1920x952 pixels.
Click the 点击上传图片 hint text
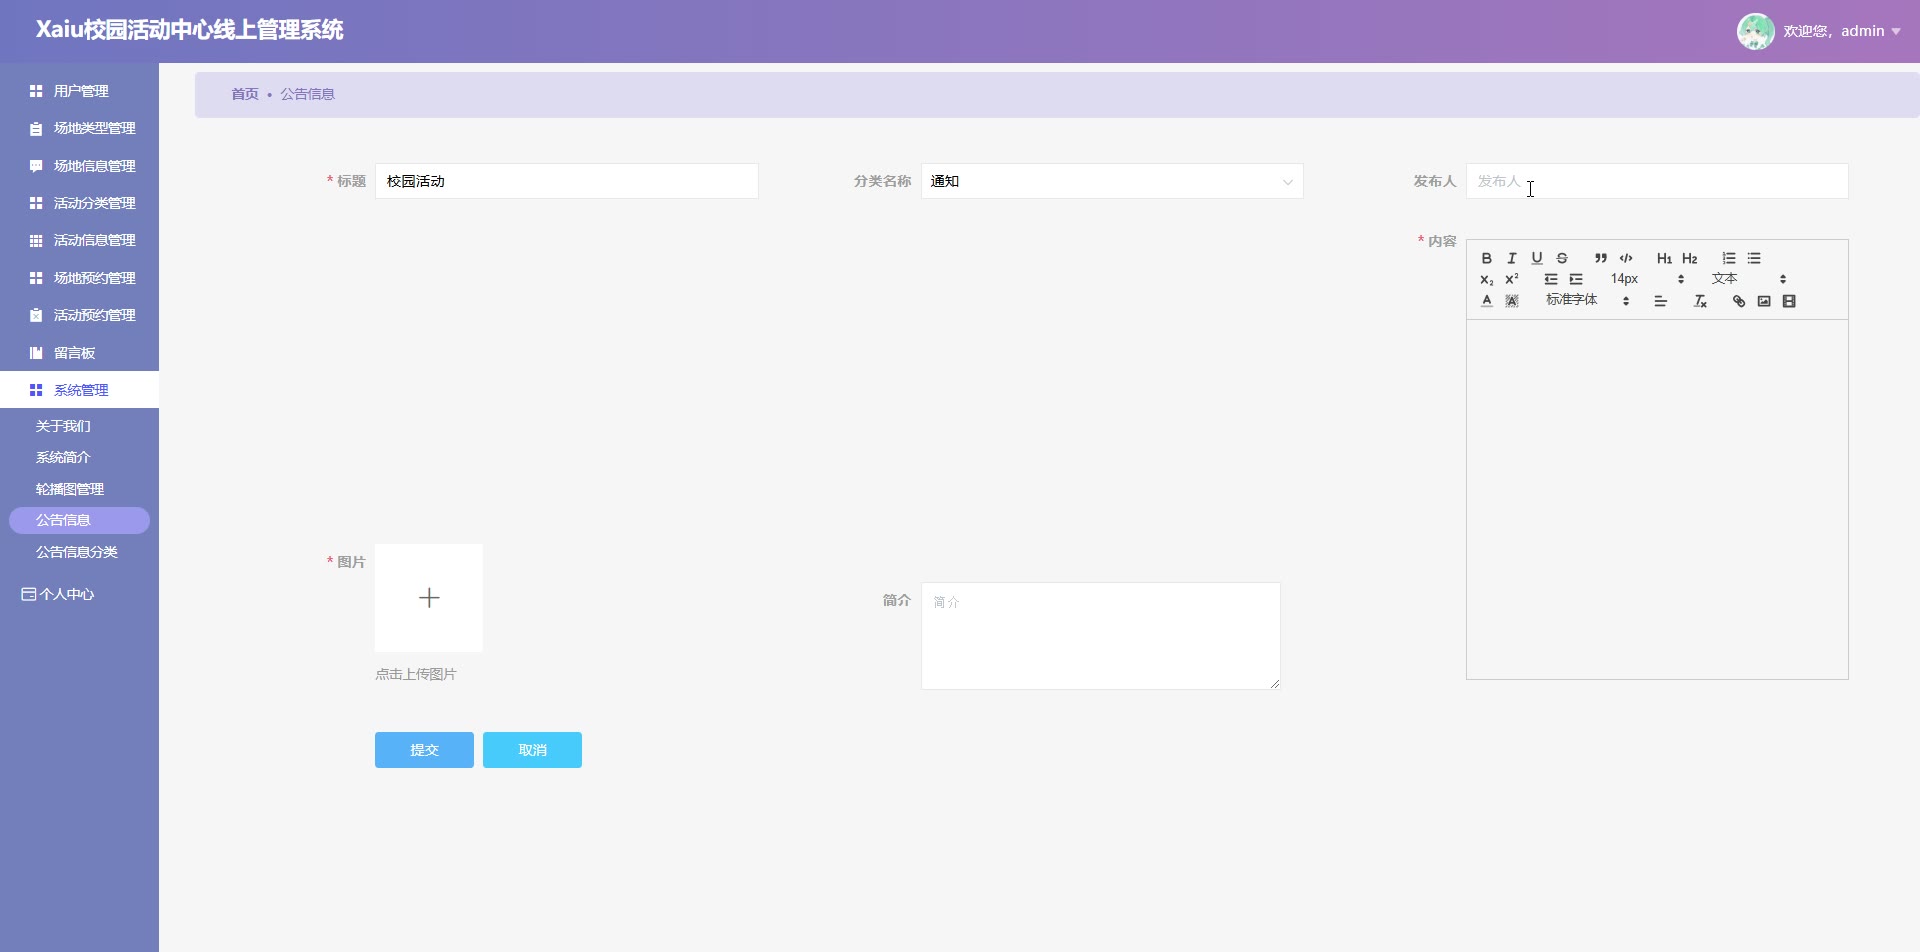click(x=416, y=674)
